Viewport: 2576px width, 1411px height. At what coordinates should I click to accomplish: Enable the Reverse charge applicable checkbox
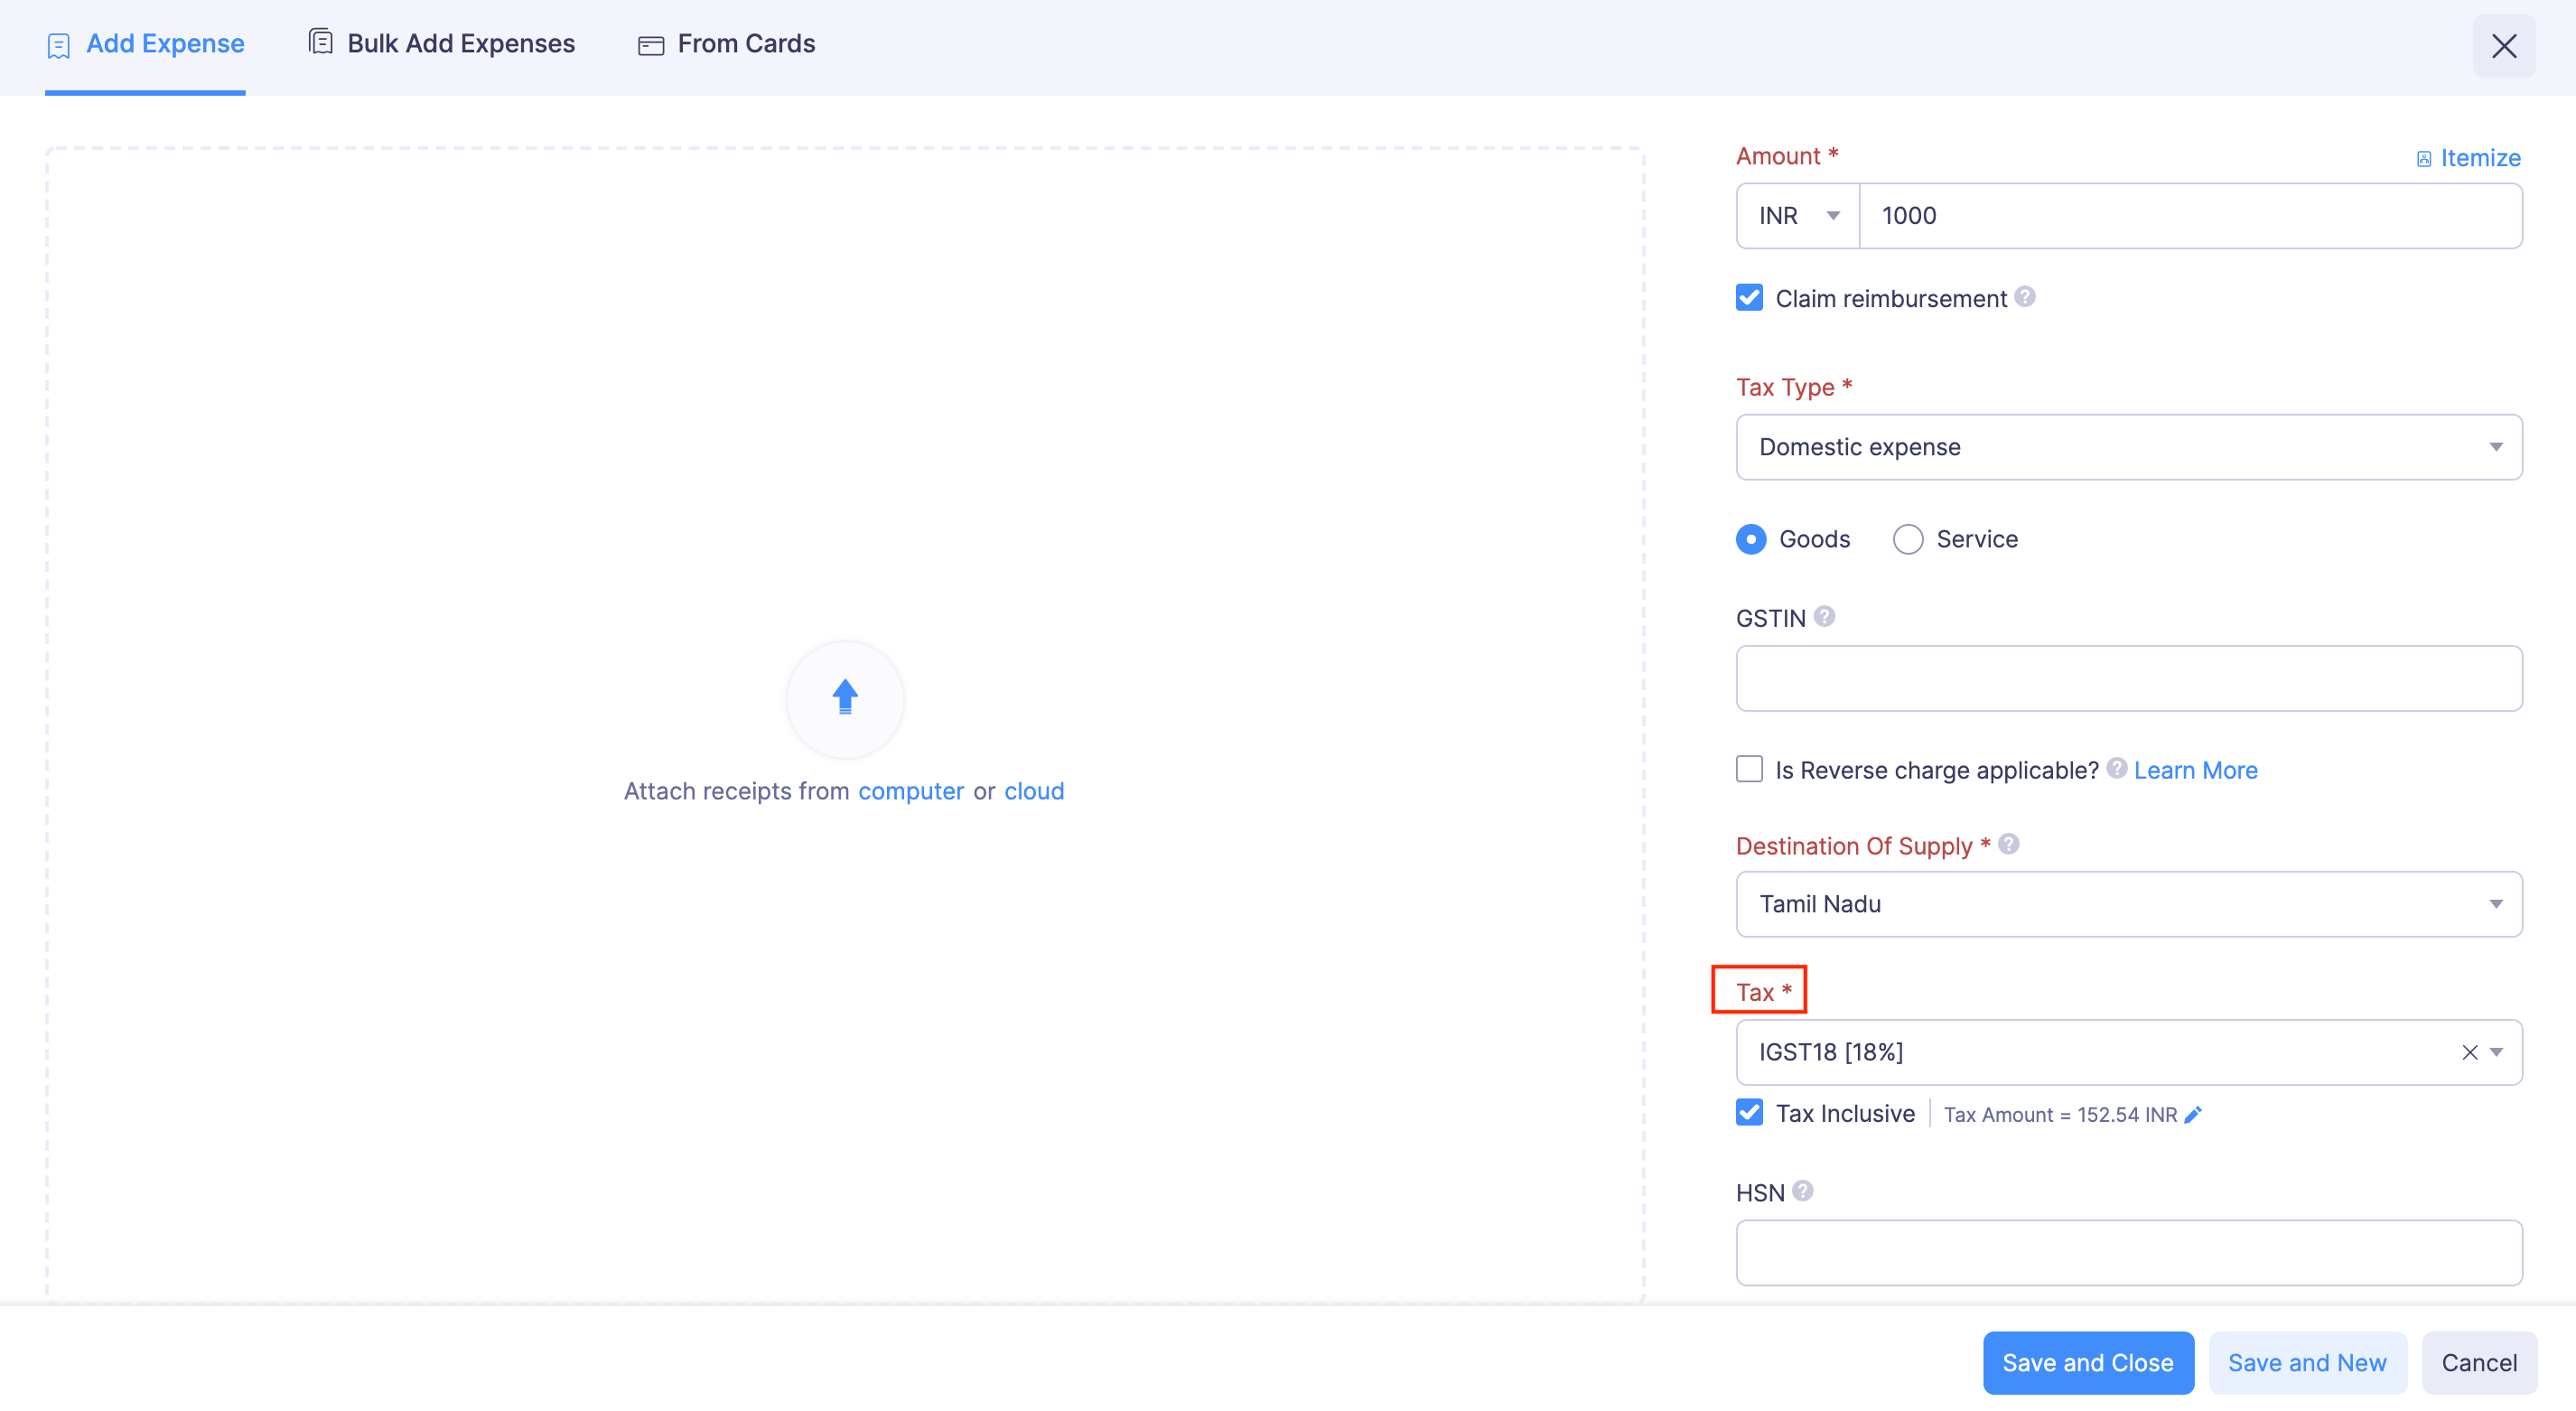[1749, 769]
